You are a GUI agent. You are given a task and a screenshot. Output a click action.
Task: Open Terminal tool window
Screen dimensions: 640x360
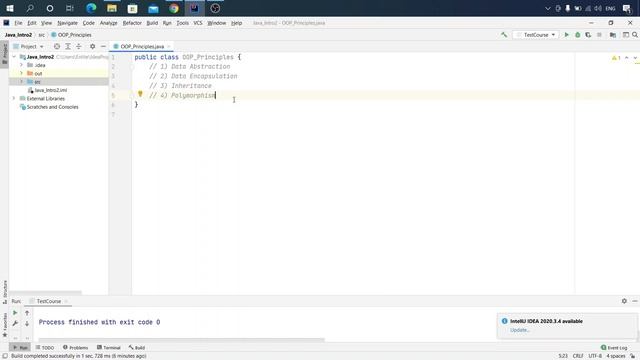(x=109, y=348)
